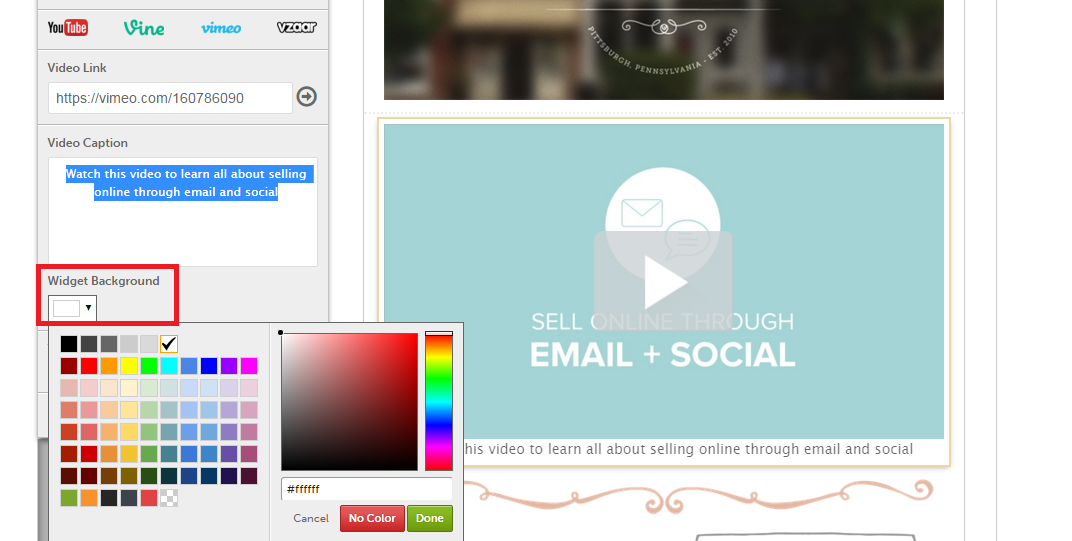
Task: Click the rainbow hue slider bar
Action: click(x=439, y=402)
